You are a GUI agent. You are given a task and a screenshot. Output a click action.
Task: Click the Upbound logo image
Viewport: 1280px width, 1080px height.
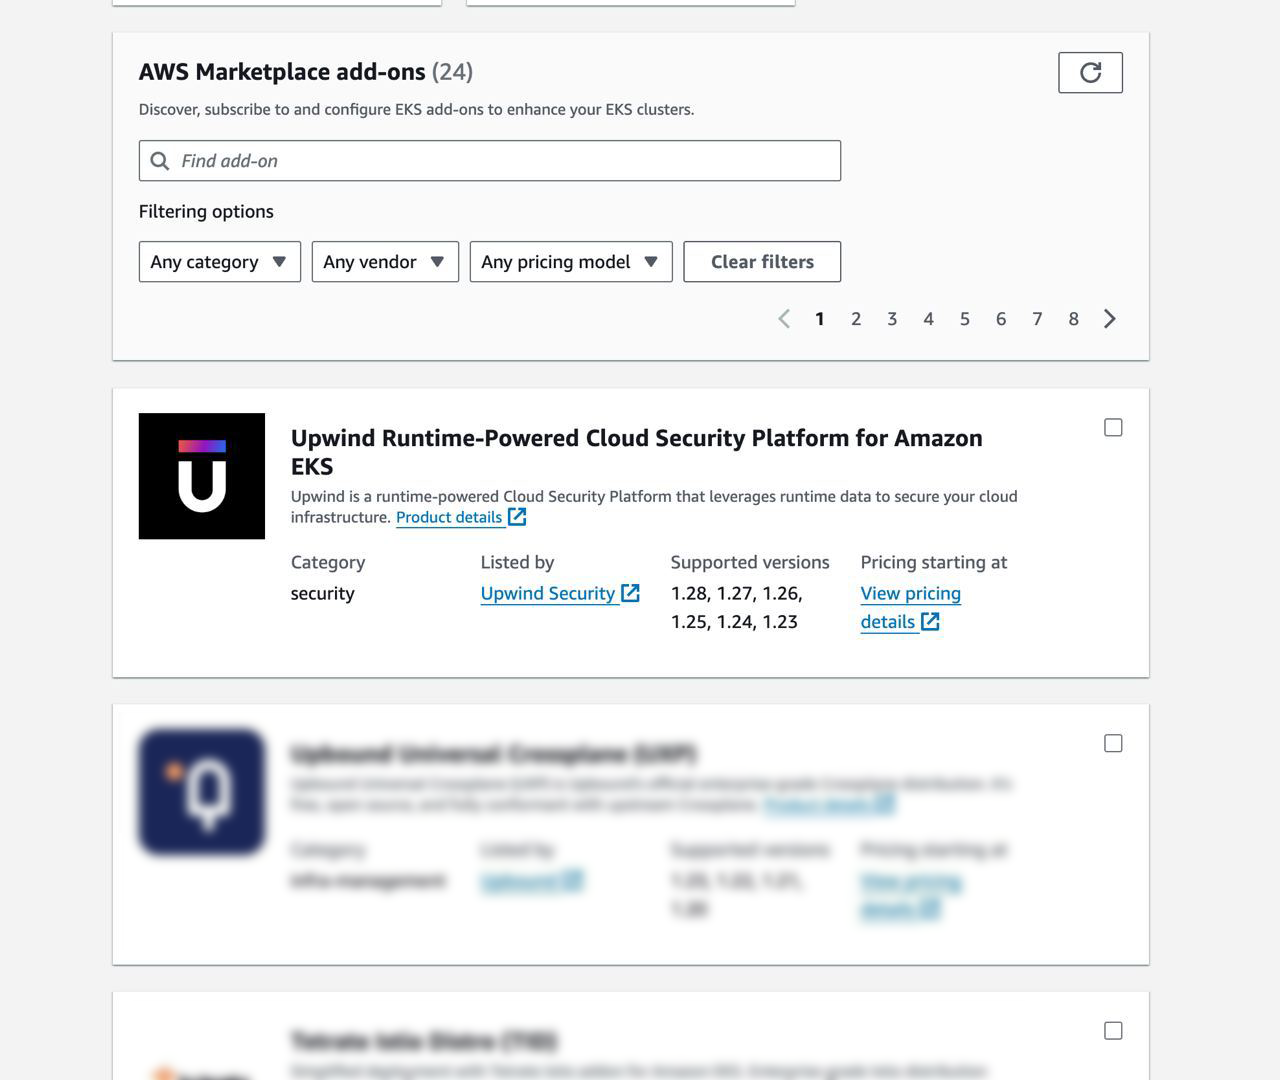pyautogui.click(x=201, y=790)
